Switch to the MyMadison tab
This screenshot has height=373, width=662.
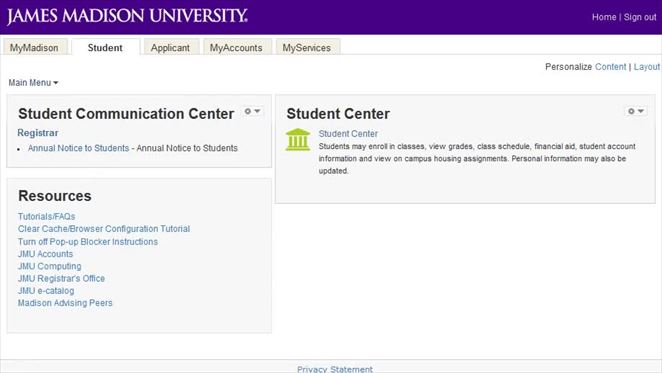pos(35,47)
